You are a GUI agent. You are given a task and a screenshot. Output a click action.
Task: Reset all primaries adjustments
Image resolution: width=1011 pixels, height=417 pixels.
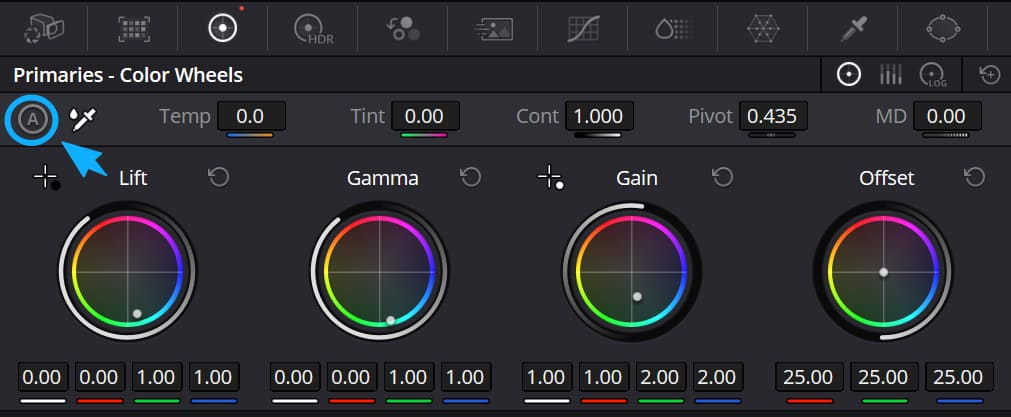(x=990, y=75)
